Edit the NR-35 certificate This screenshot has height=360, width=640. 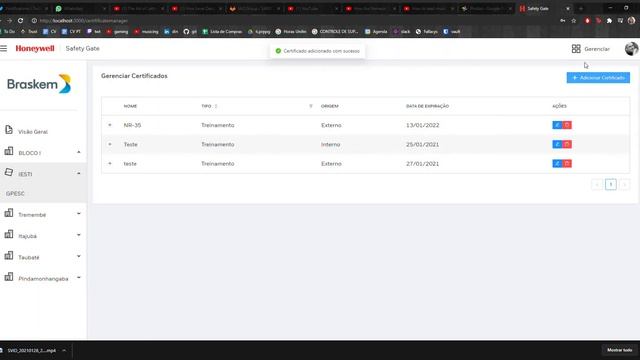click(x=557, y=125)
